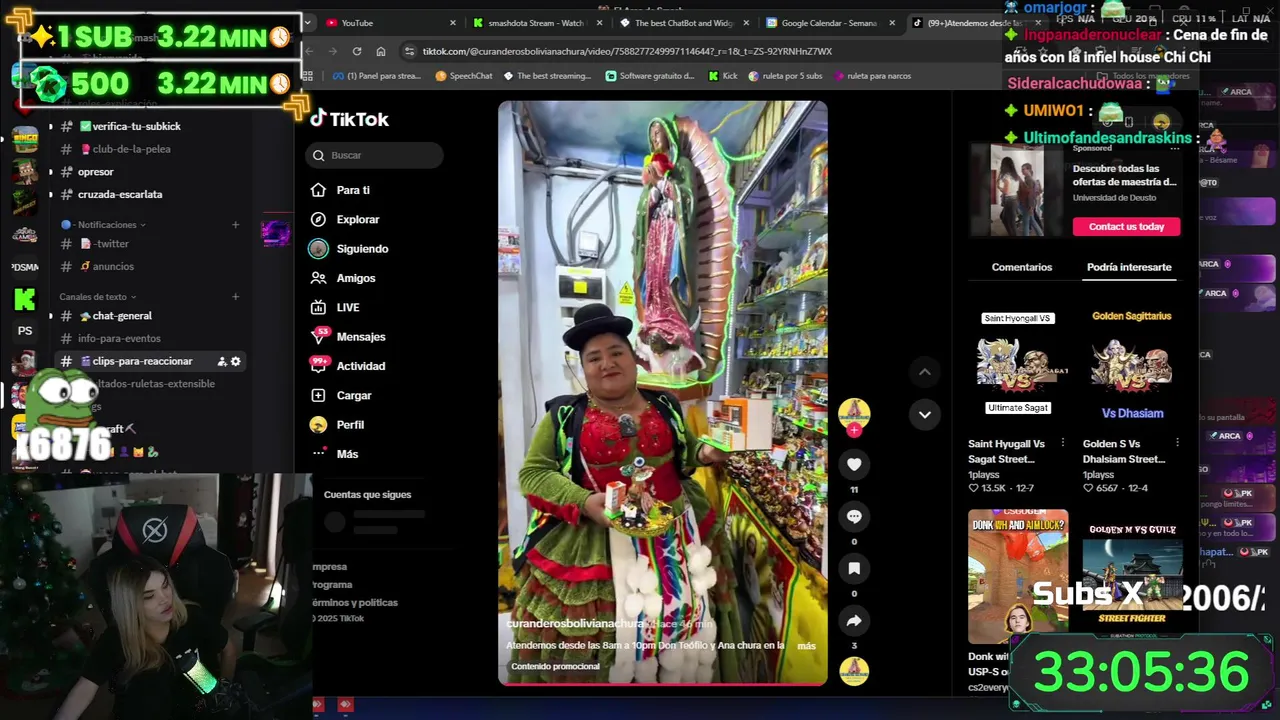Click the browser address bar URL
The image size is (1280, 720).
coord(627,51)
